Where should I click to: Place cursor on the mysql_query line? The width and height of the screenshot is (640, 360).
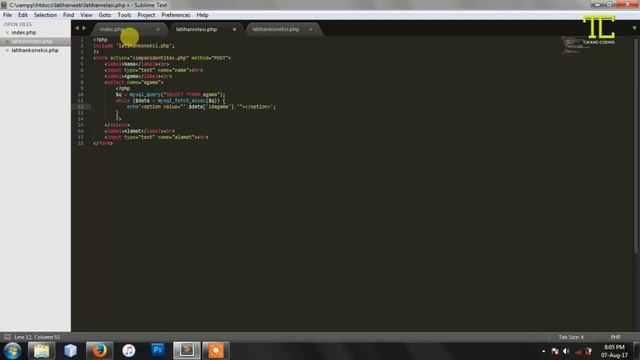[x=170, y=95]
